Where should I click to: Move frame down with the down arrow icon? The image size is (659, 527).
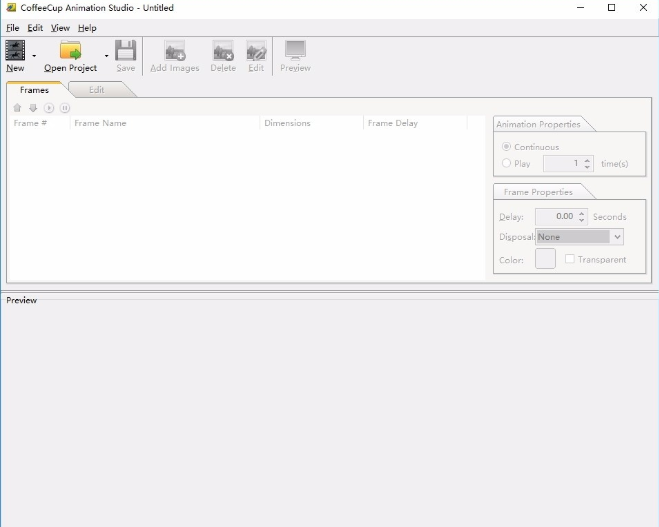33,108
